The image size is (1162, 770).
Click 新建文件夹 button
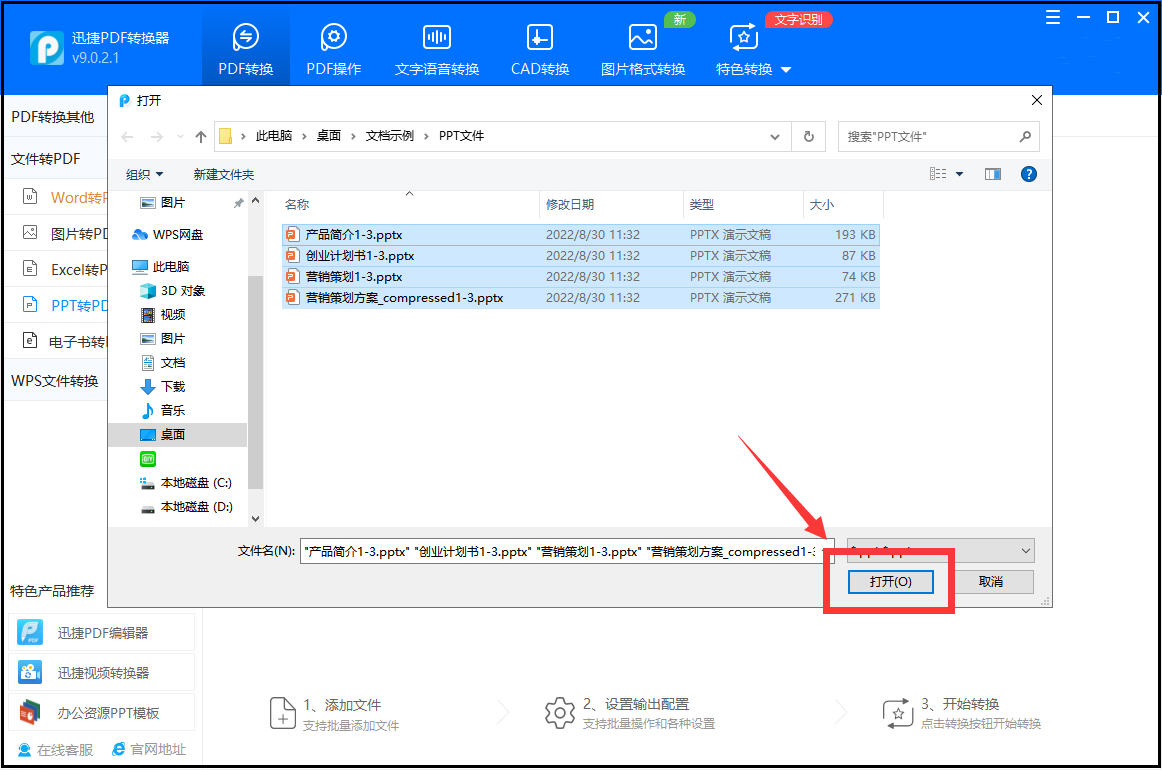(x=223, y=174)
